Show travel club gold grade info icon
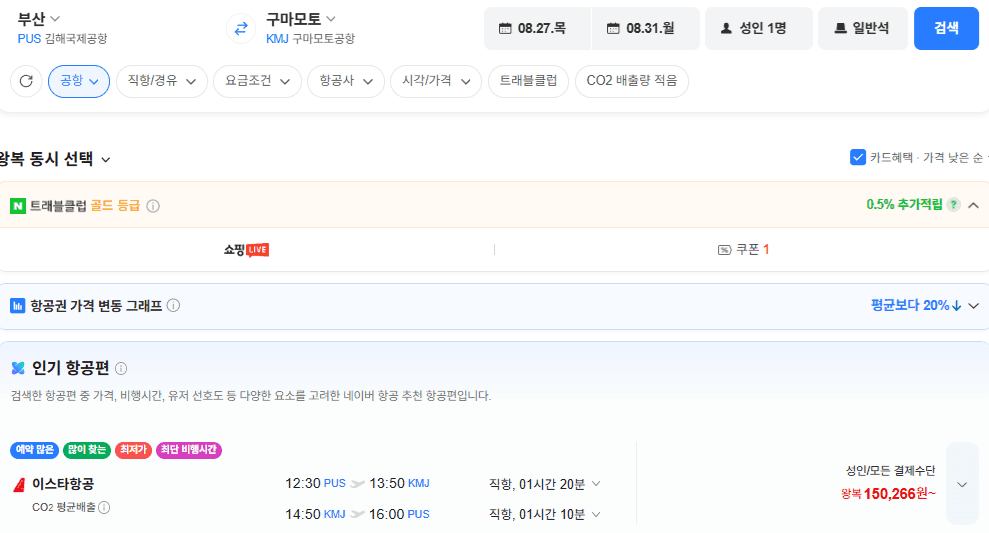This screenshot has width=989, height=533. (x=153, y=206)
